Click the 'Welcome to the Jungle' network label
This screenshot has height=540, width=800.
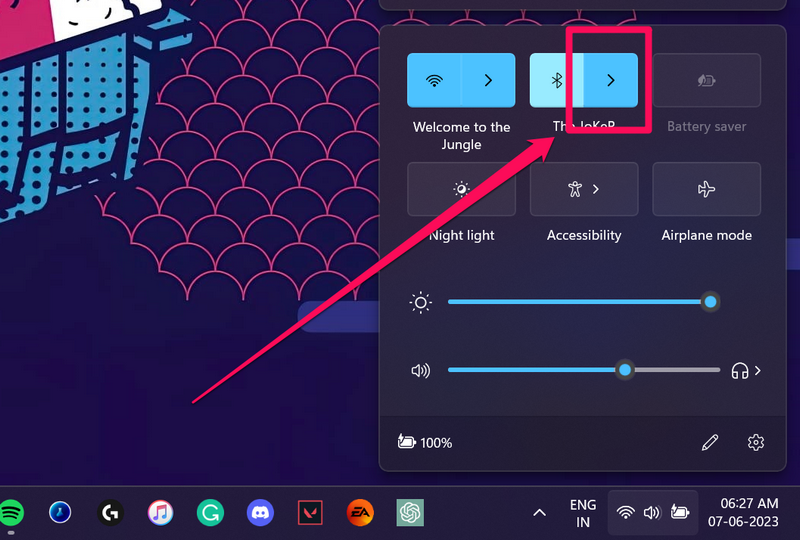461,135
